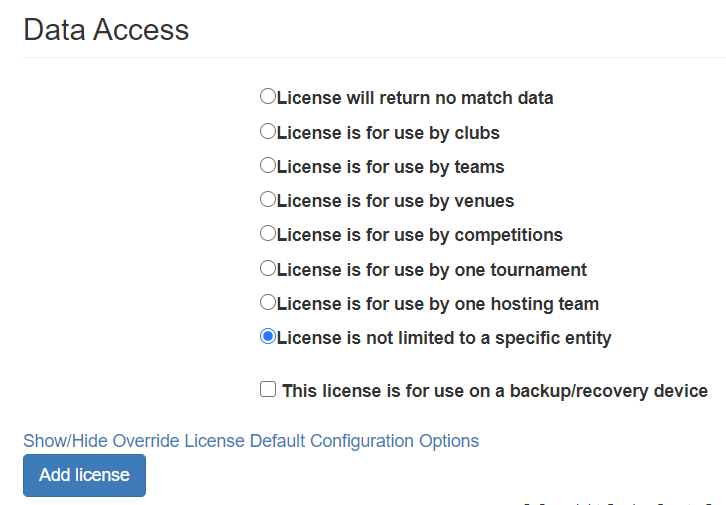
Task: Enable the backup/recovery device checkbox
Action: [268, 389]
